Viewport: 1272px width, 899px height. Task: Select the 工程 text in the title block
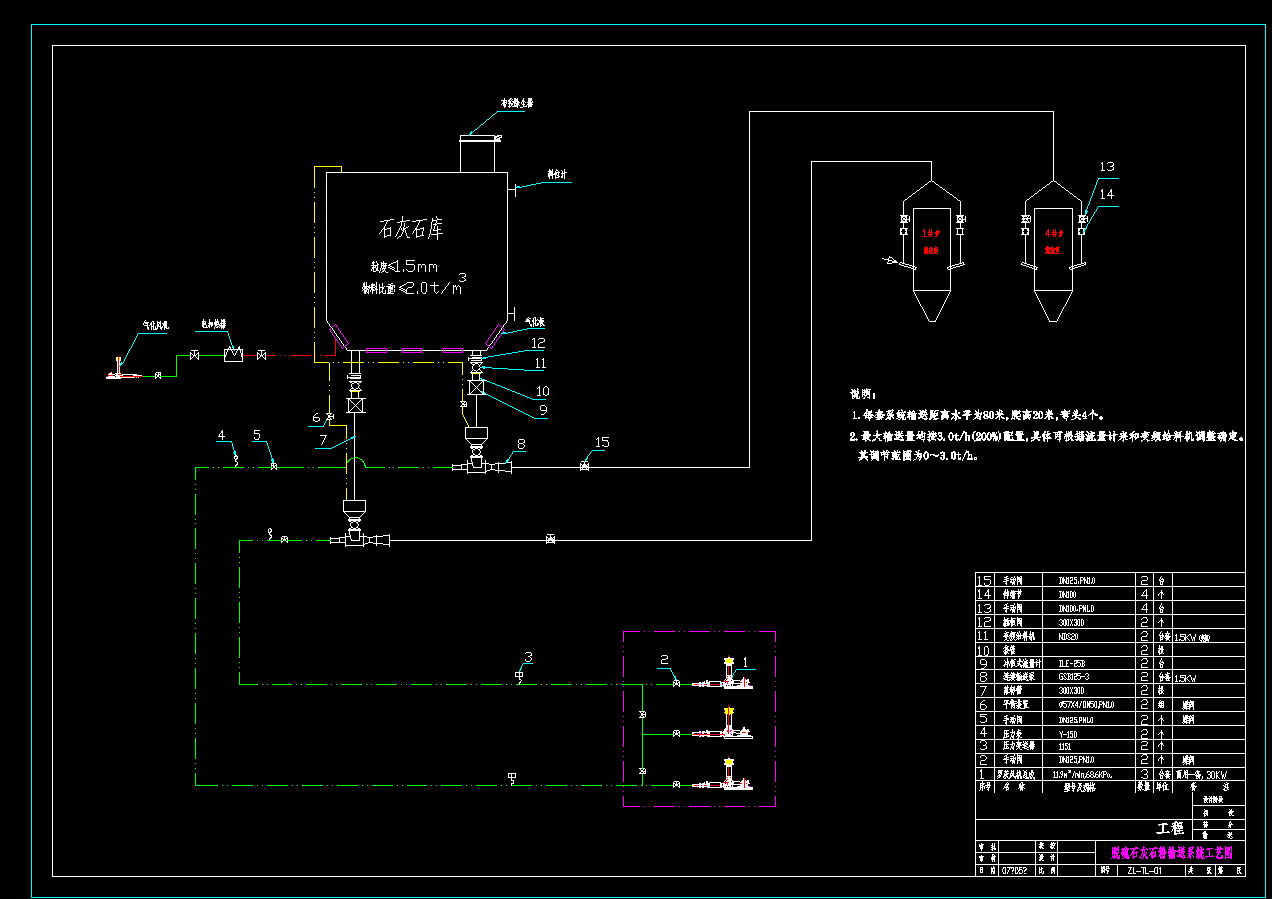1170,829
